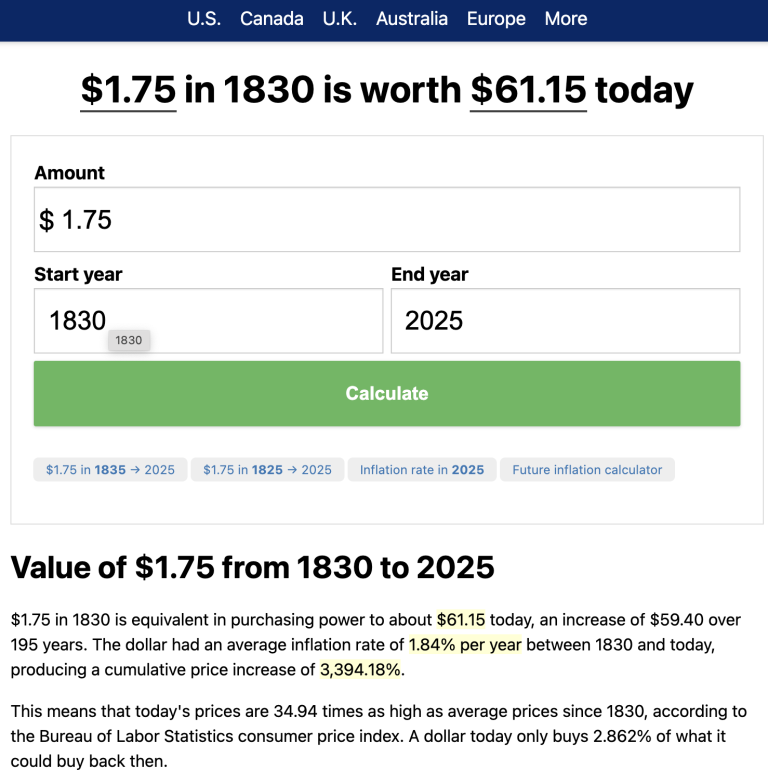The image size is (768, 783).
Task: Click the highlighted 1.84% per year text
Action: point(465,645)
